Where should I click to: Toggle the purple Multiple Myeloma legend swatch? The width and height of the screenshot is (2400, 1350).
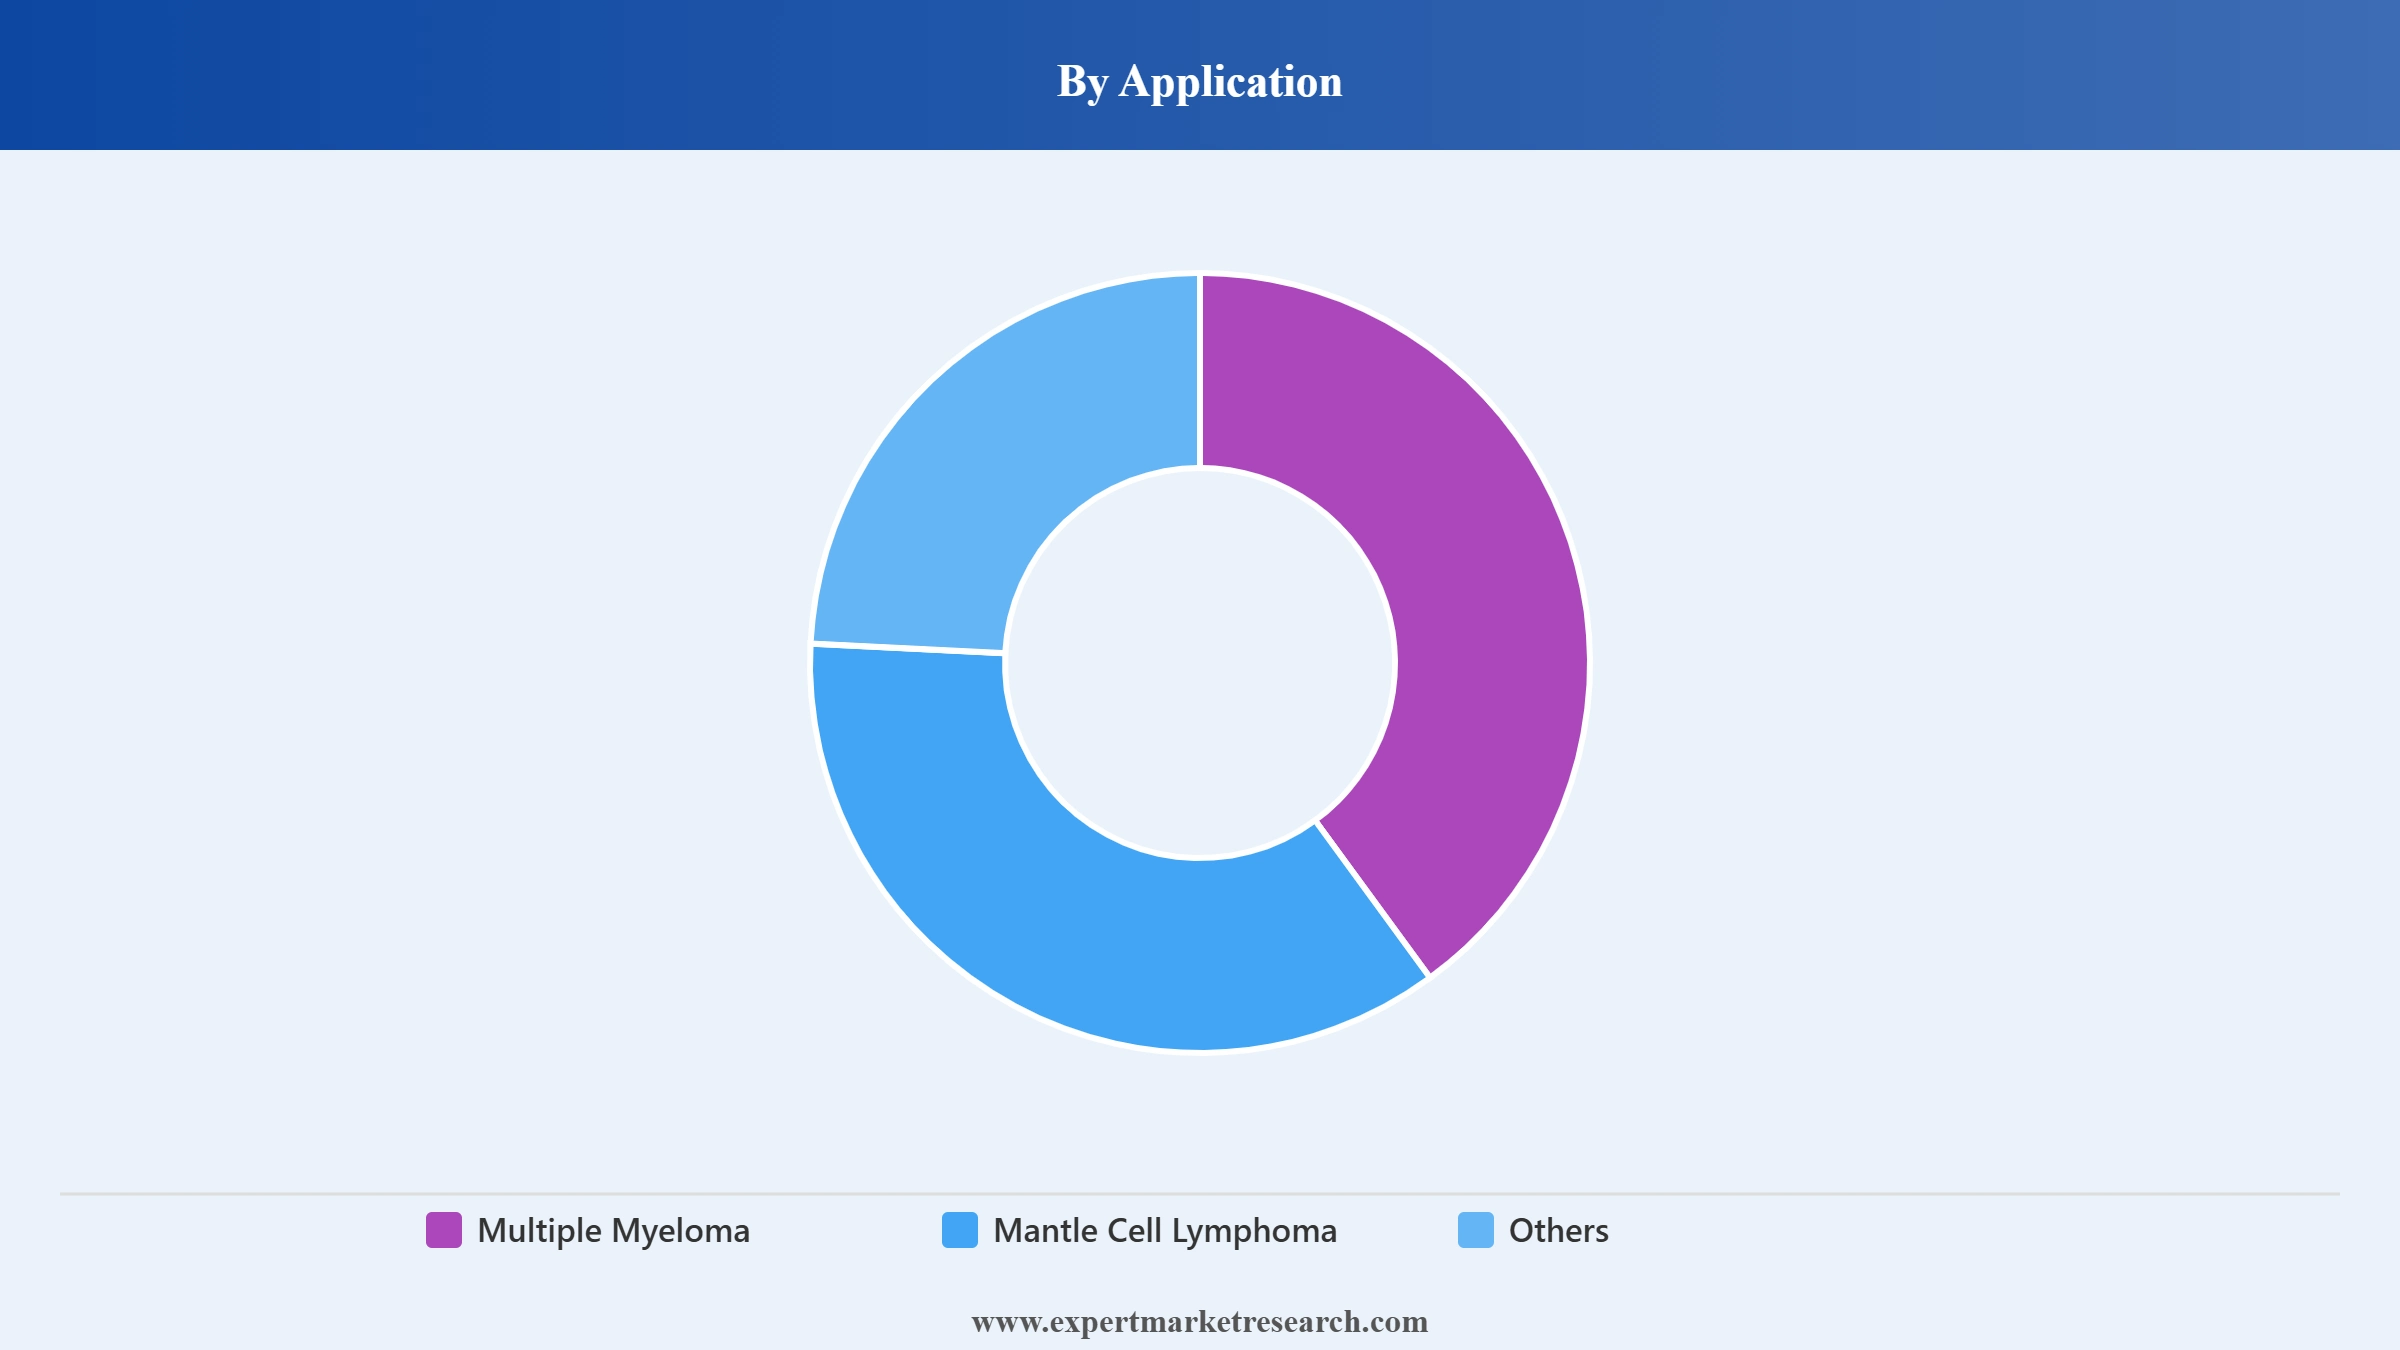pyautogui.click(x=444, y=1230)
